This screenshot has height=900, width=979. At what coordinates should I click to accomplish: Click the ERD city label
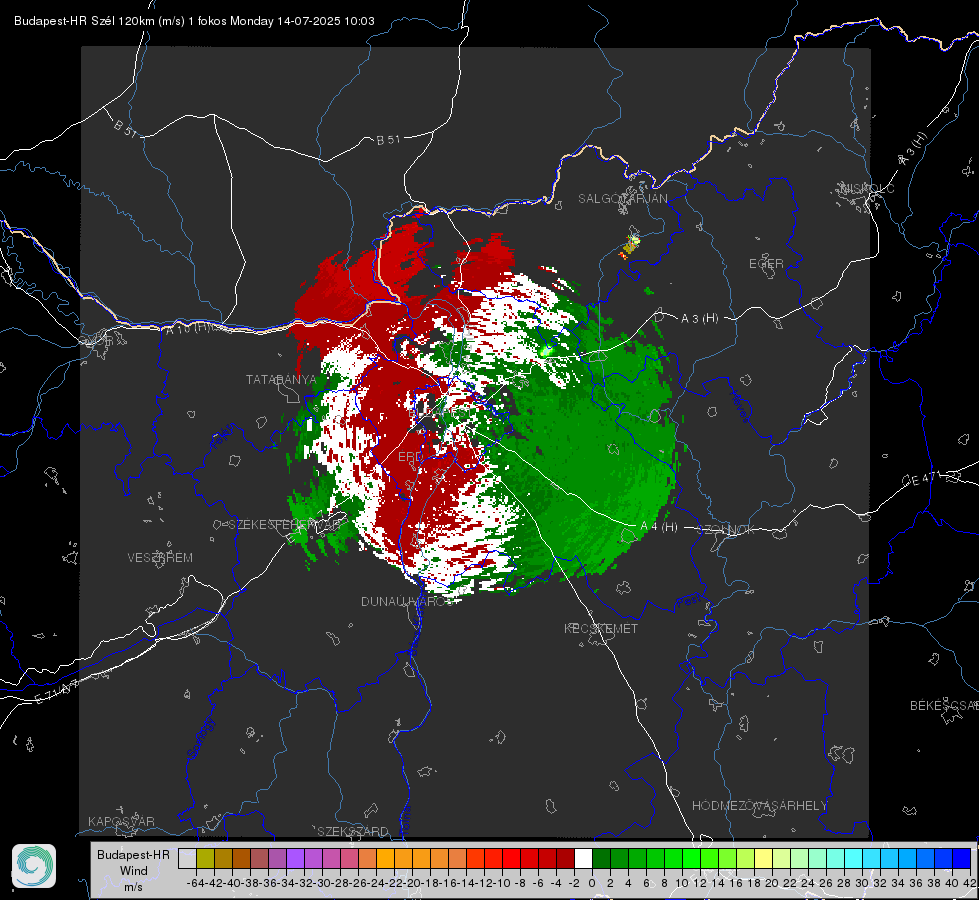coord(410,457)
